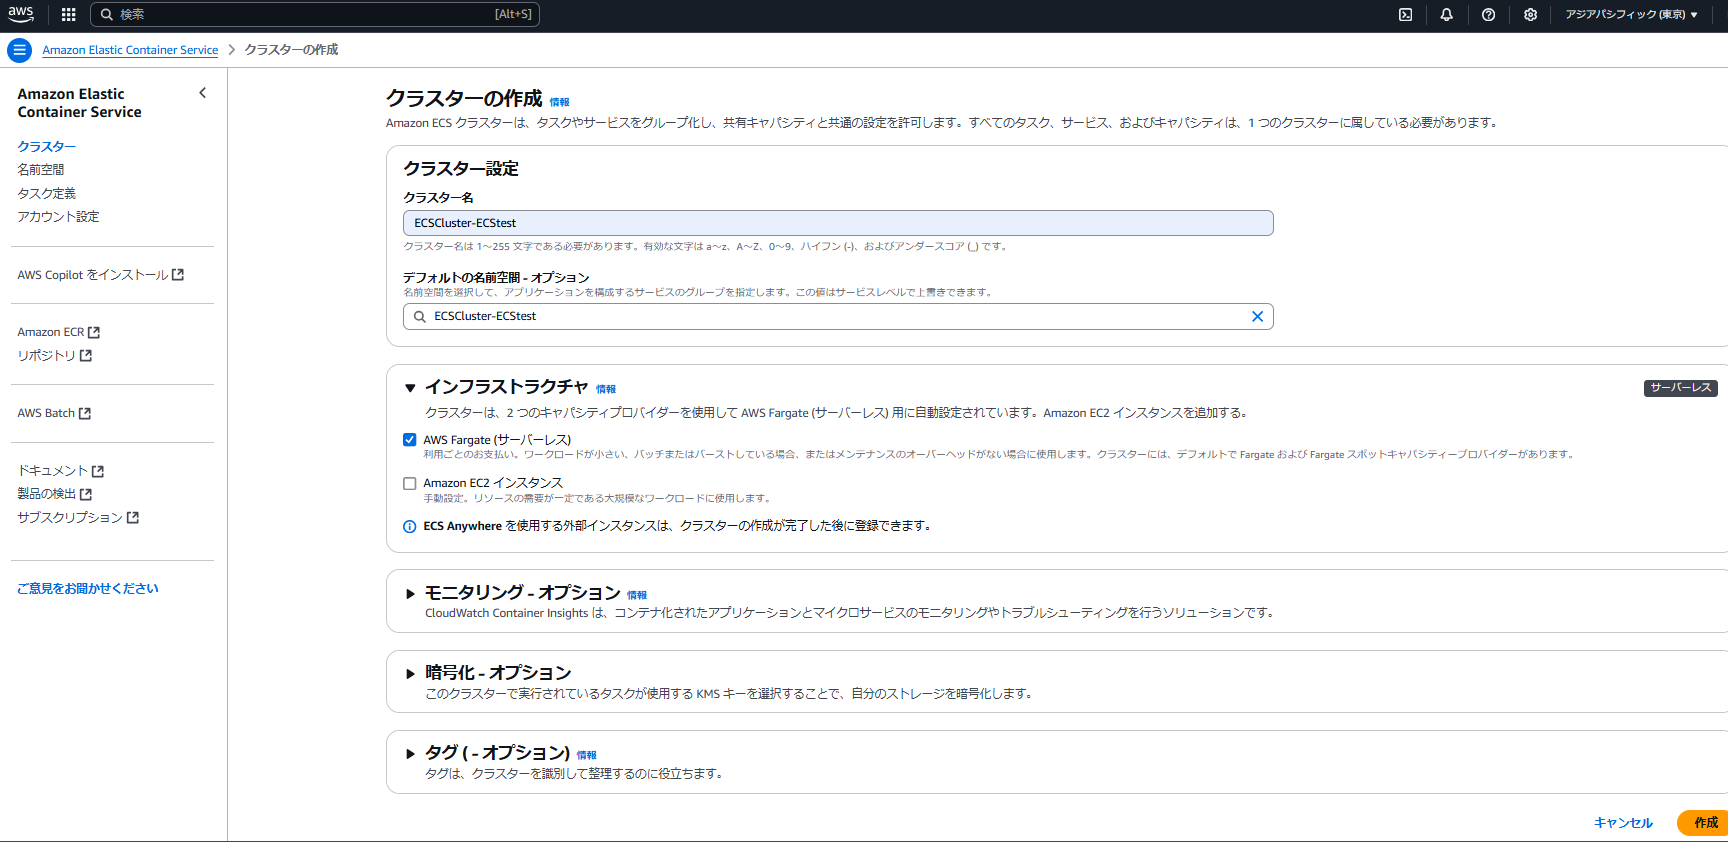This screenshot has width=1728, height=842.
Task: Open the リポジトリ external link
Action: tap(54, 355)
